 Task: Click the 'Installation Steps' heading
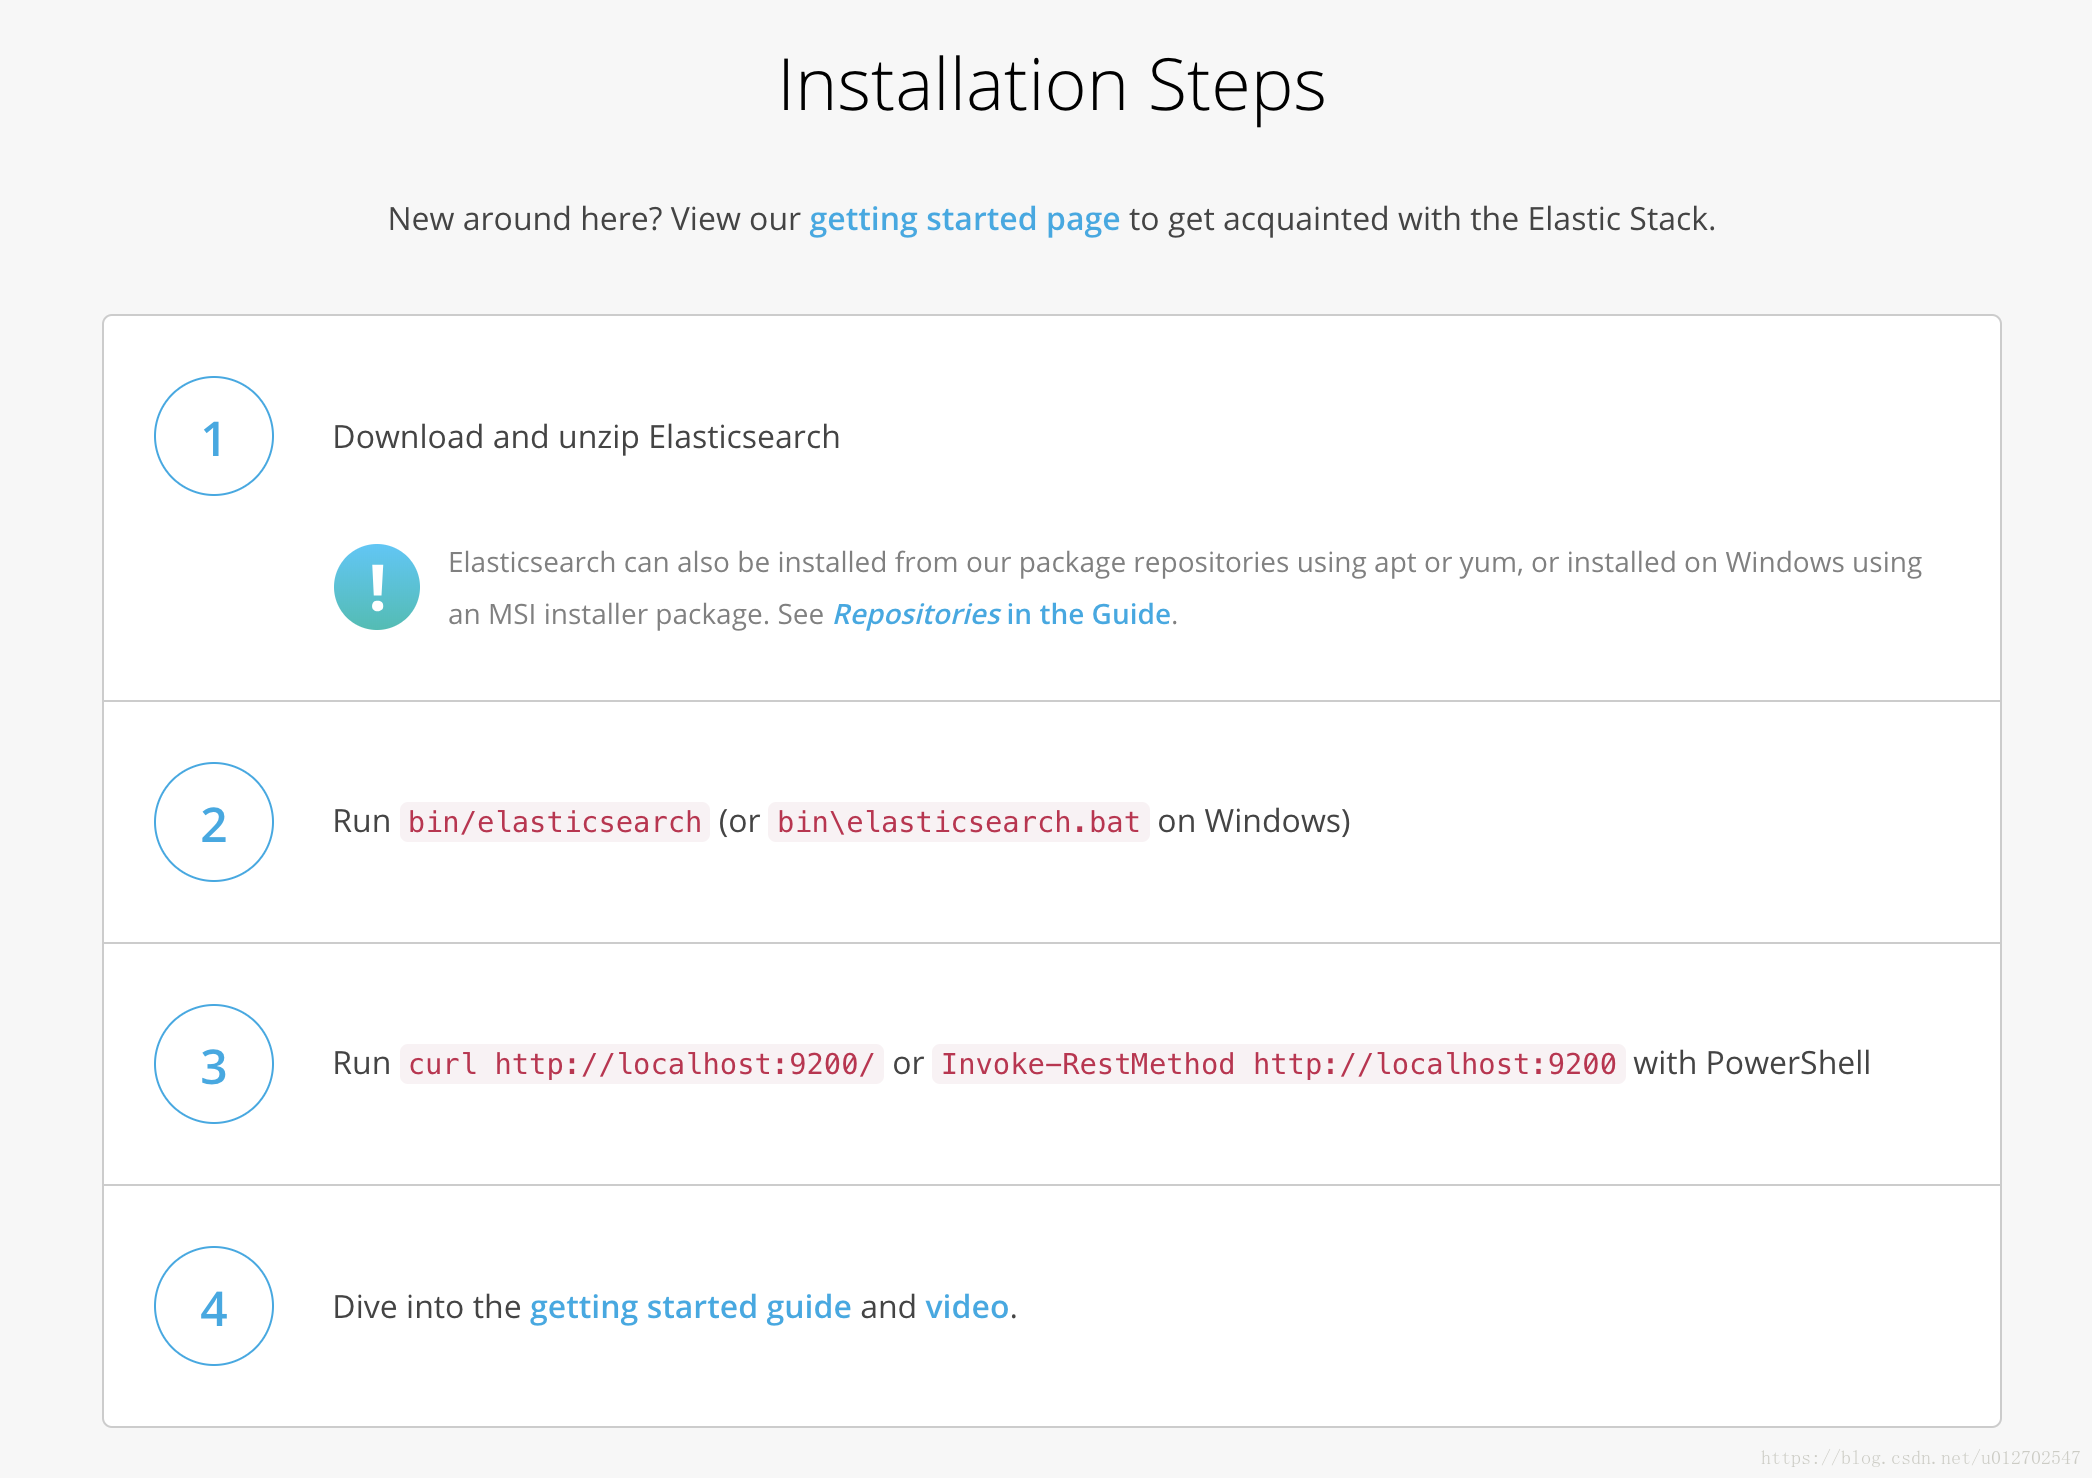[x=1052, y=86]
